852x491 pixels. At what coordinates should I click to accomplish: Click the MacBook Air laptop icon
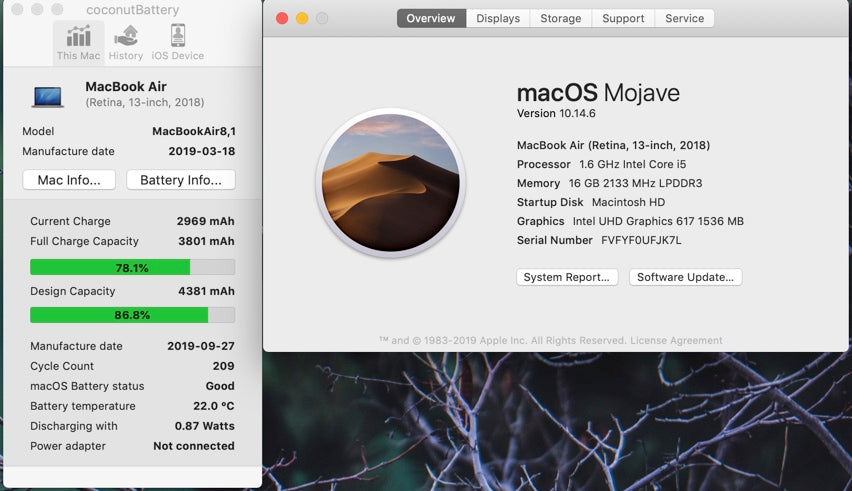click(x=47, y=96)
